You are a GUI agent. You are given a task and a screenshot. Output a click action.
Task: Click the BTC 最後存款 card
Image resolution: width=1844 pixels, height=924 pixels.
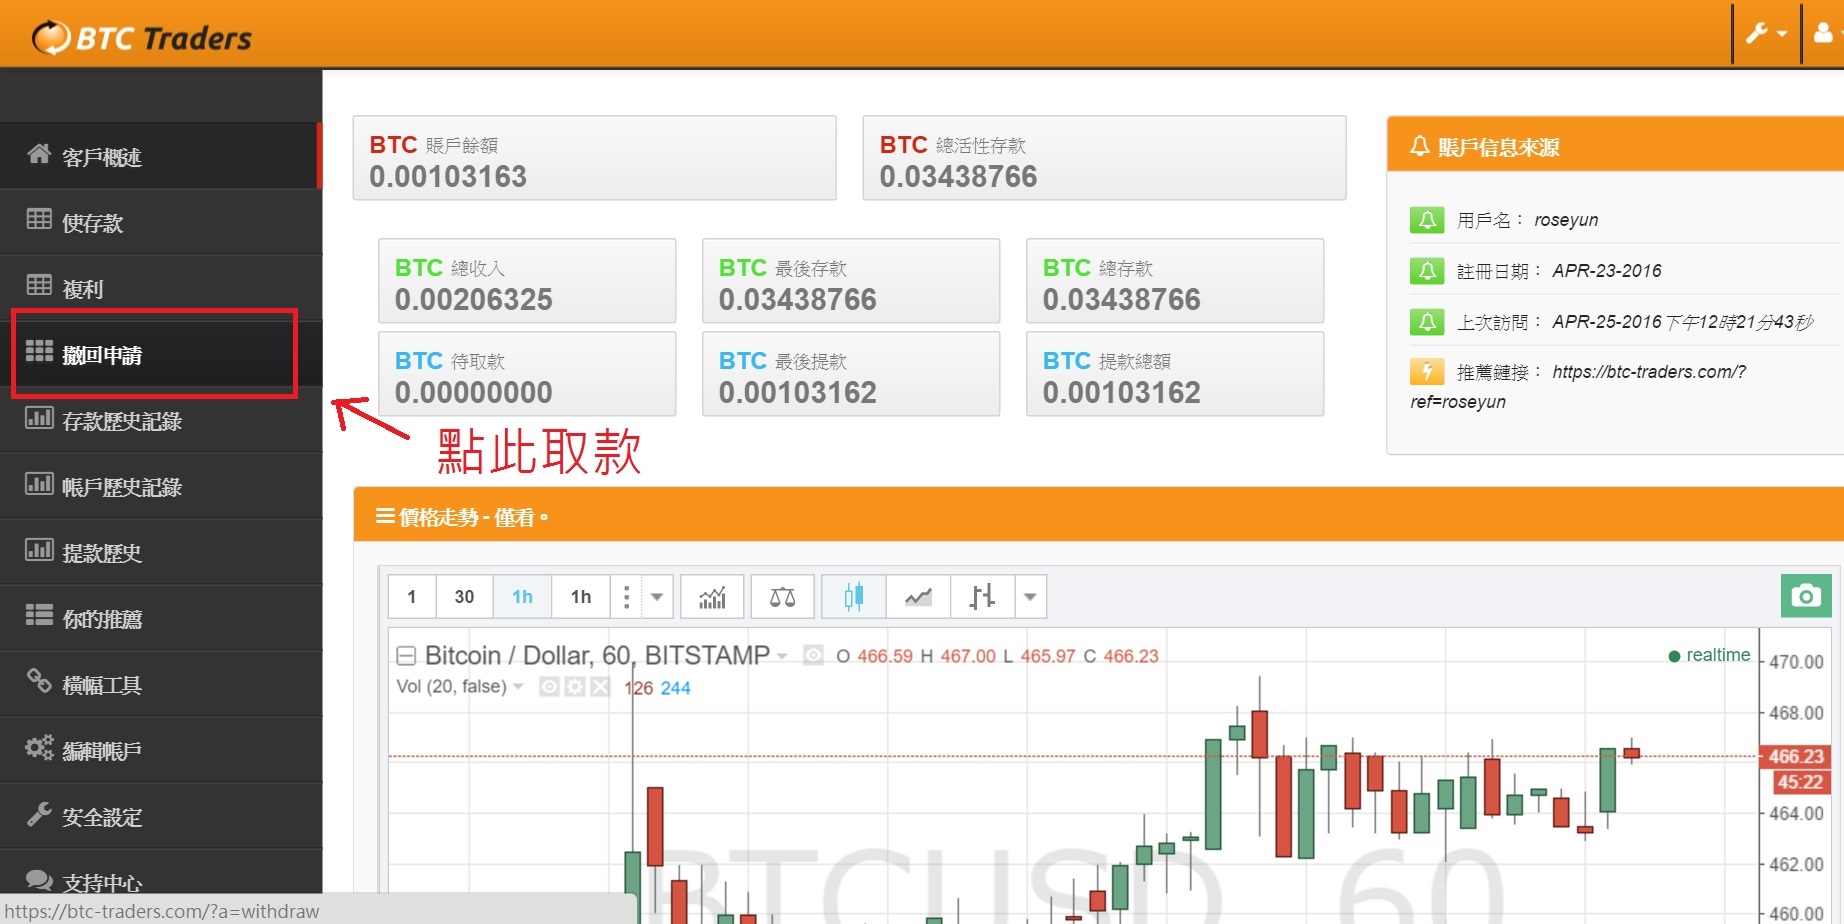[x=851, y=281]
